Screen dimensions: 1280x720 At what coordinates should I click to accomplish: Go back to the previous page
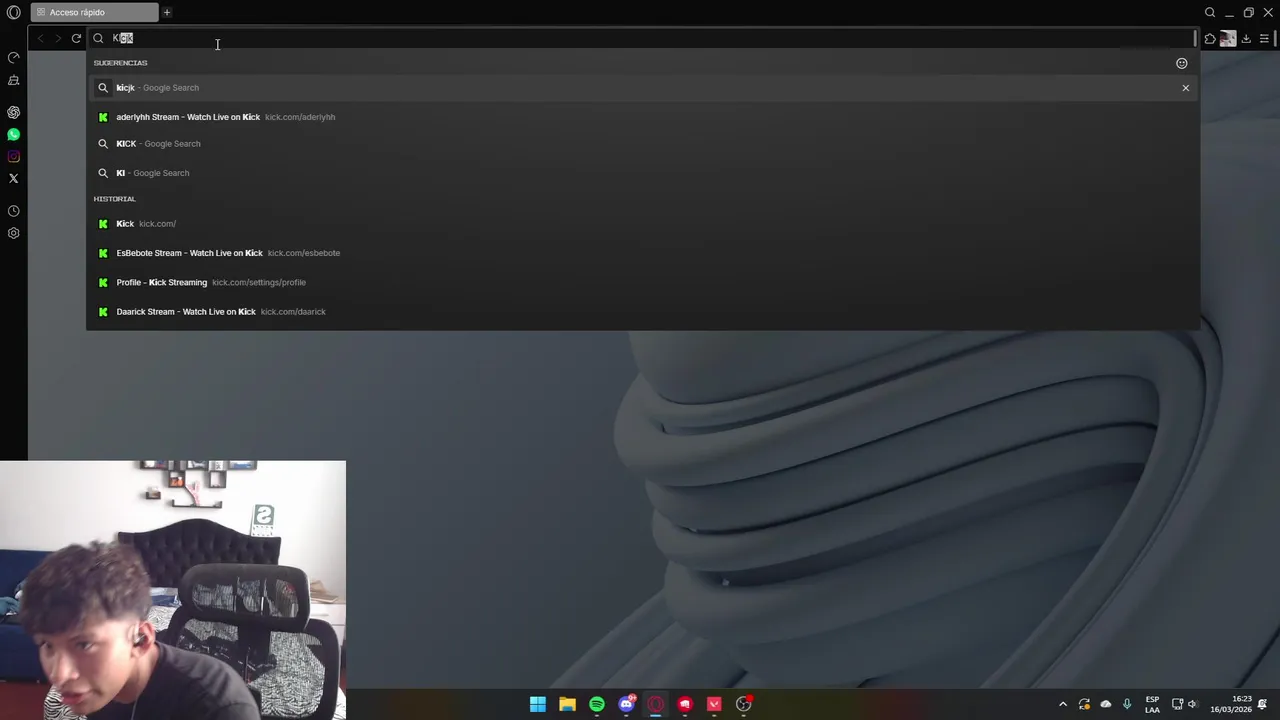[41, 38]
